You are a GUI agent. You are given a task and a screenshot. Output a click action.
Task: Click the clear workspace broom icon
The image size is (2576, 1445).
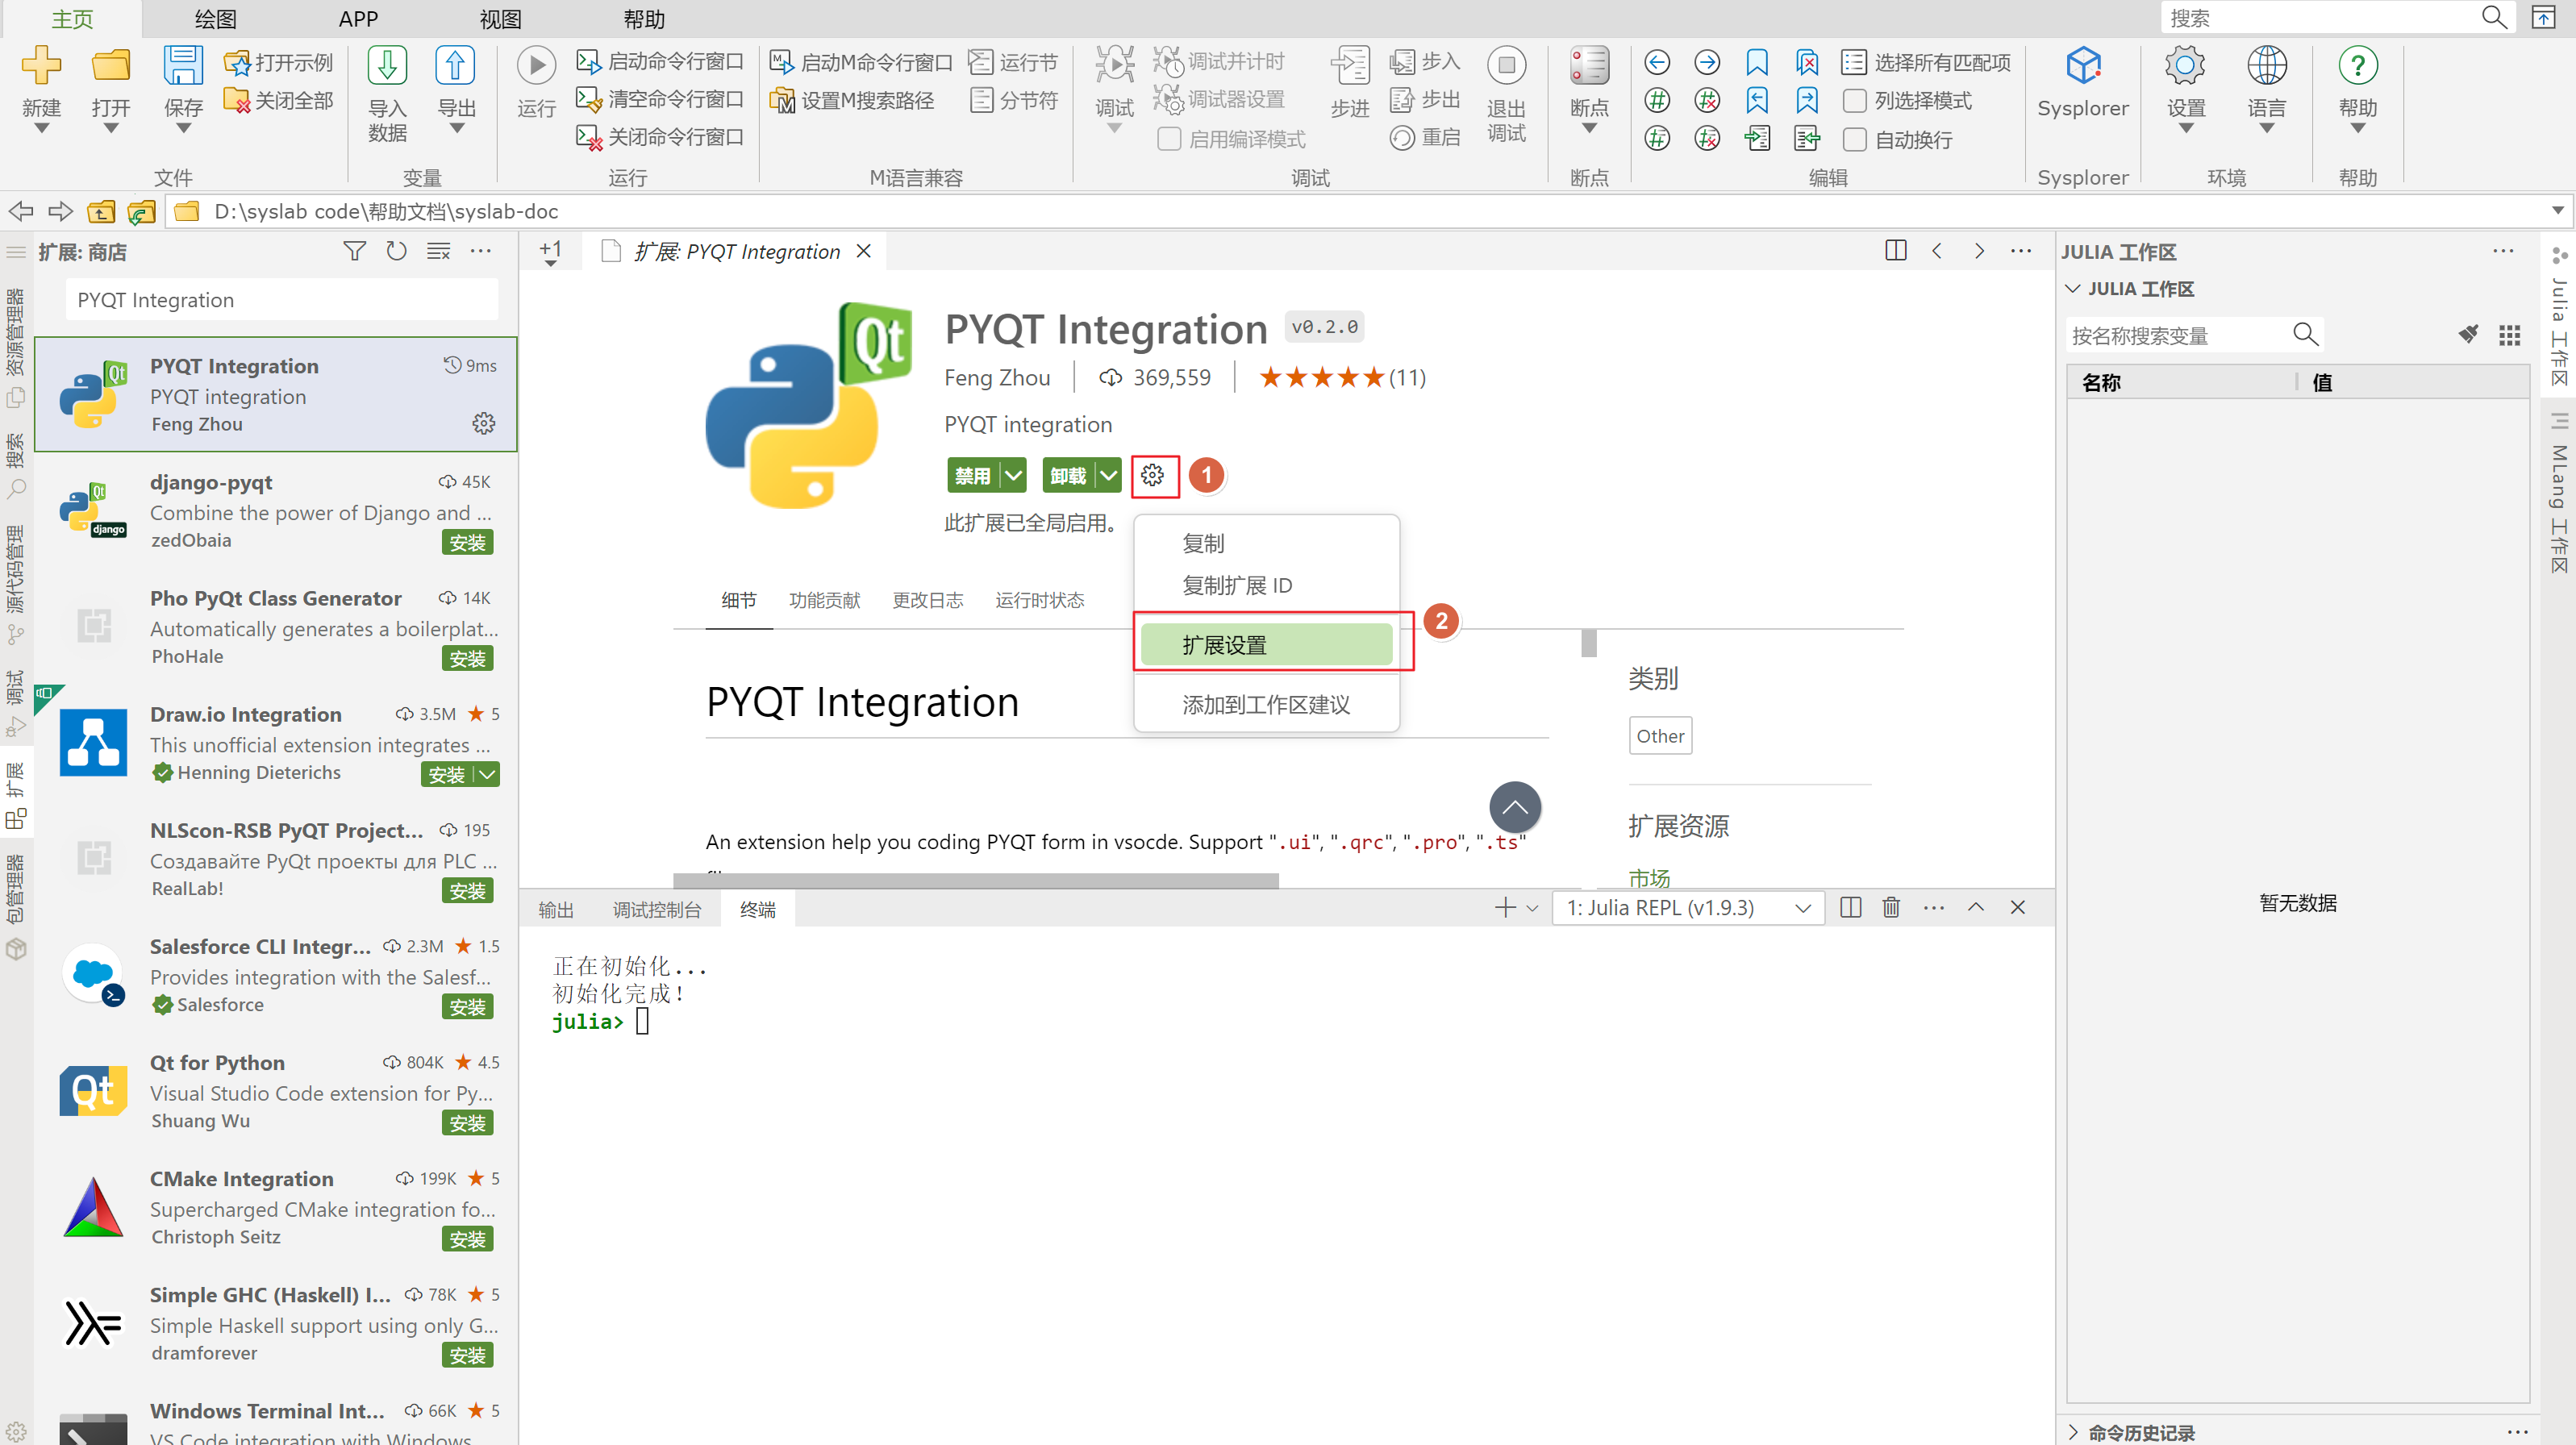(2468, 334)
